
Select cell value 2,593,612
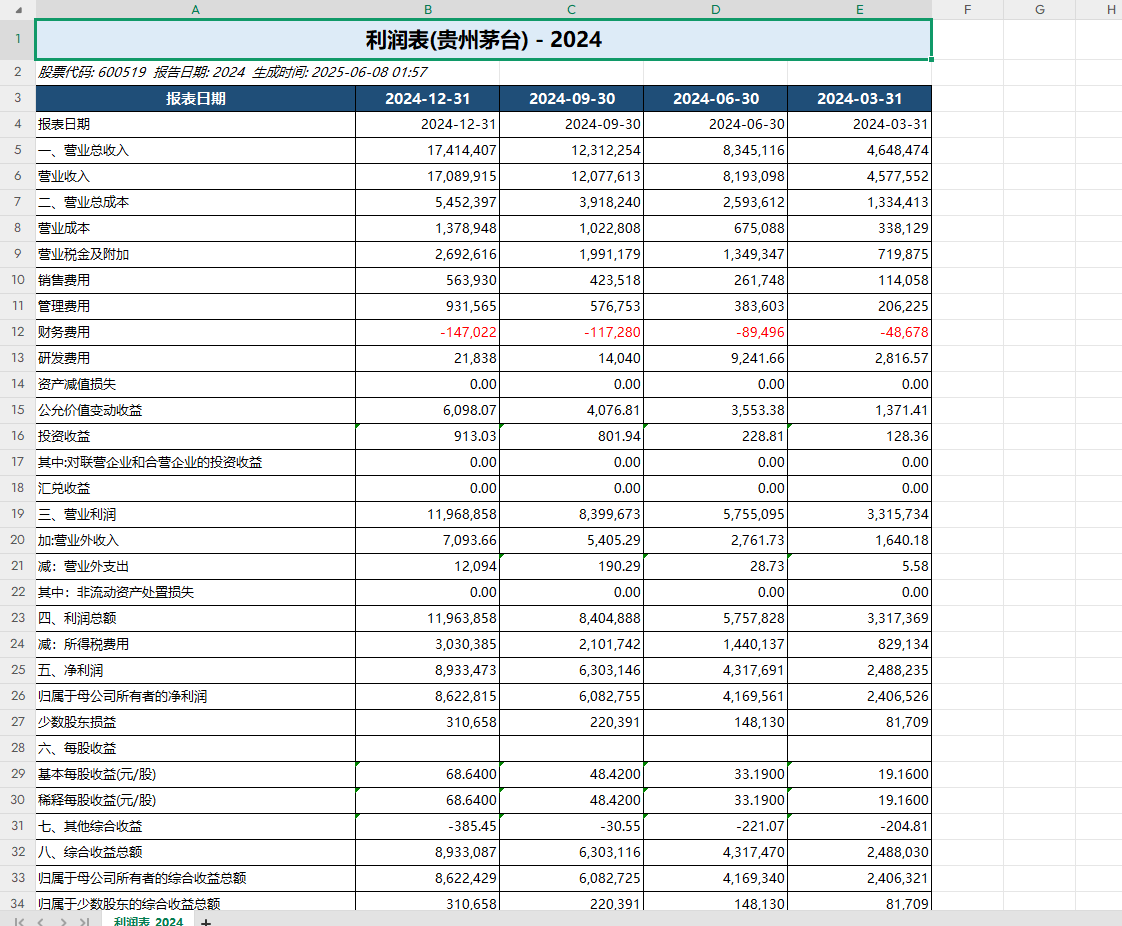click(716, 203)
